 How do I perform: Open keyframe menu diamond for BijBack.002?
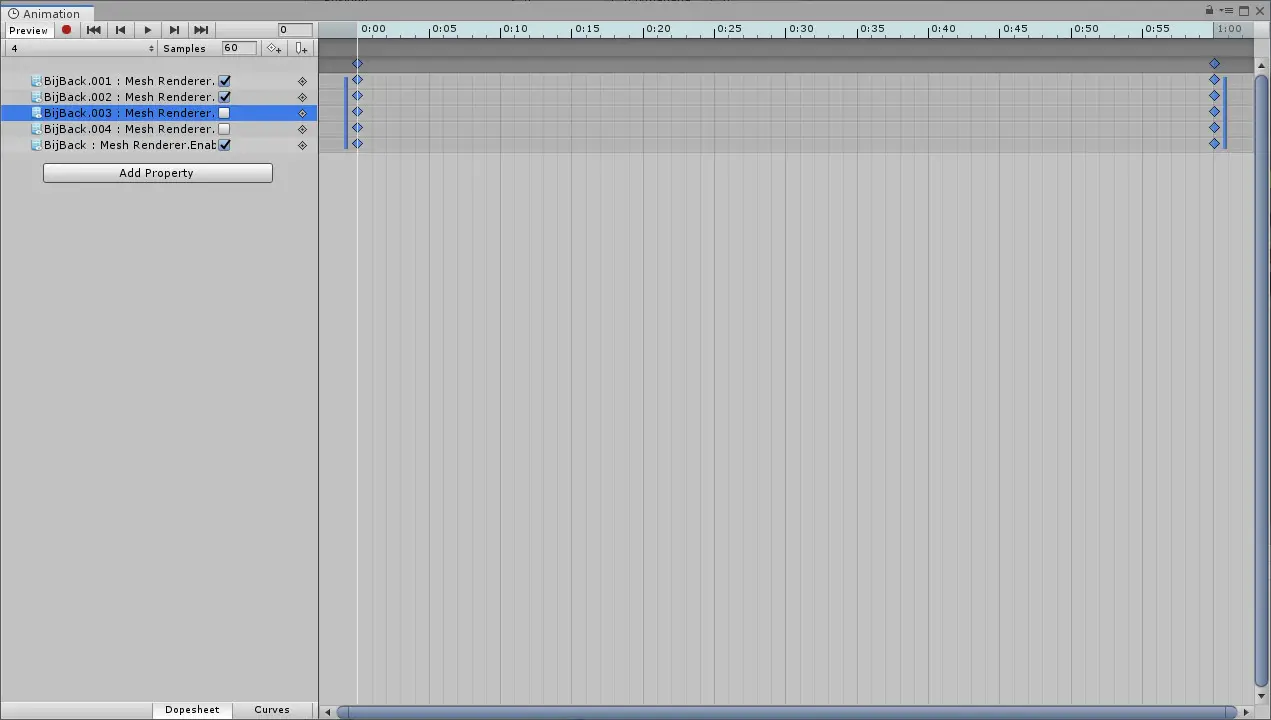tap(302, 97)
